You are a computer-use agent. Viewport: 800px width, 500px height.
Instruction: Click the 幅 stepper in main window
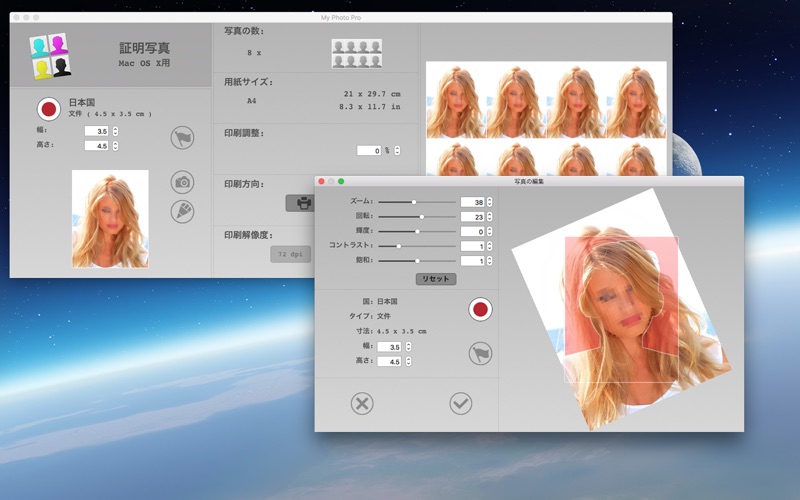(115, 131)
